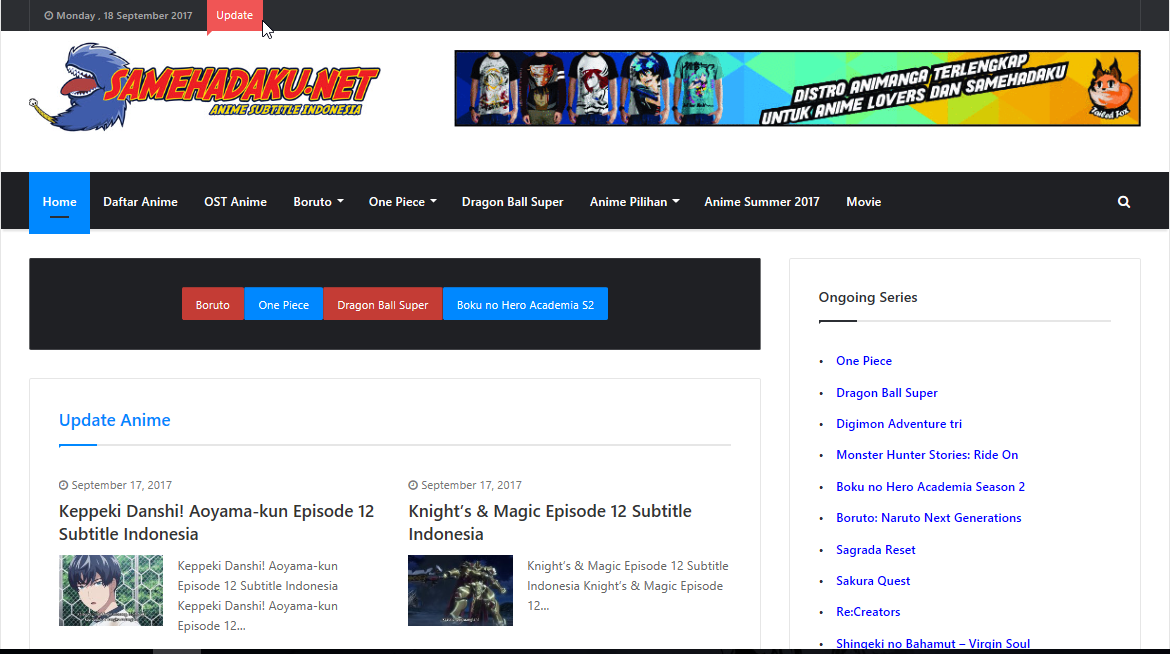Click the Ongoing Series heading

pos(868,297)
